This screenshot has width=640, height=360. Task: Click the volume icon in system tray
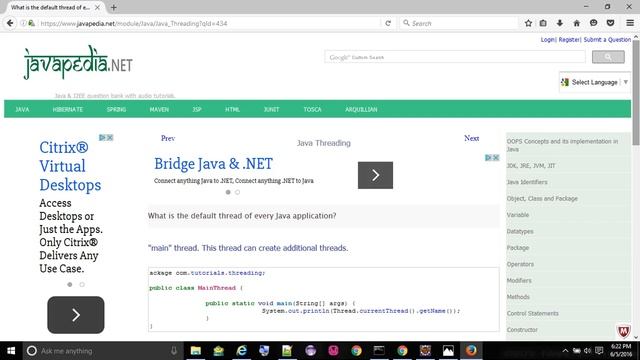point(587,351)
